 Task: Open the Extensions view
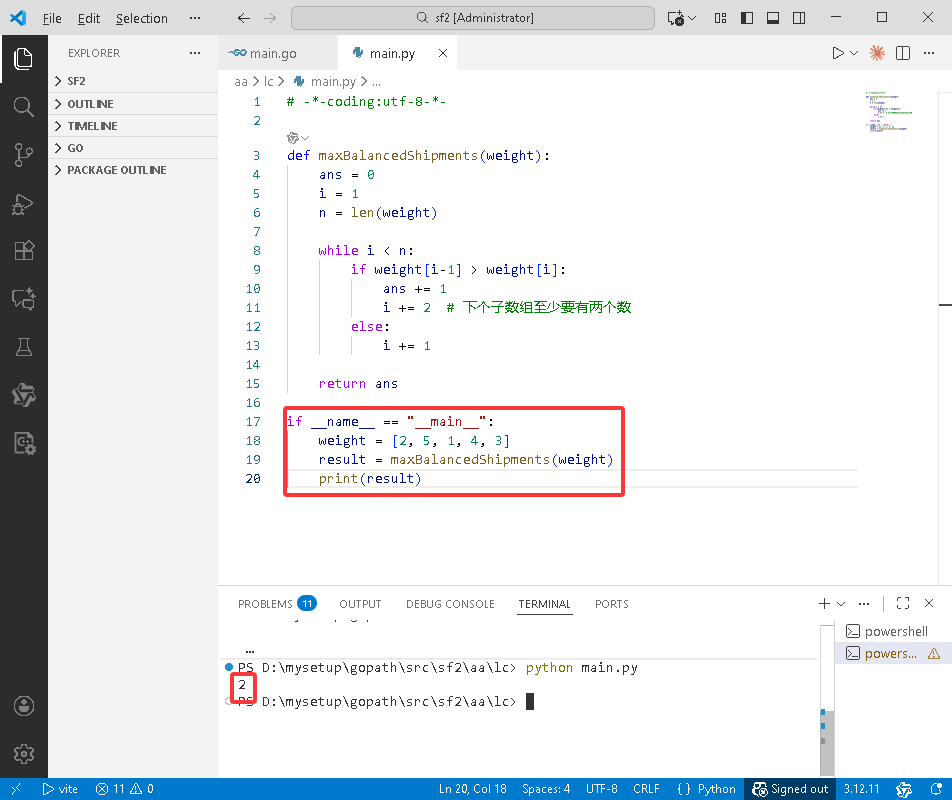coord(23,251)
